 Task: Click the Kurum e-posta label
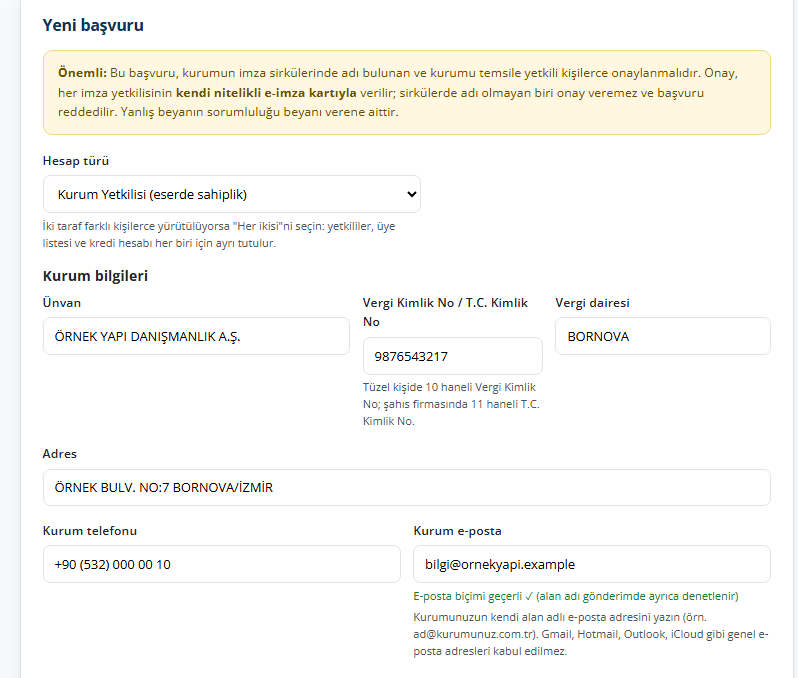pos(458,531)
